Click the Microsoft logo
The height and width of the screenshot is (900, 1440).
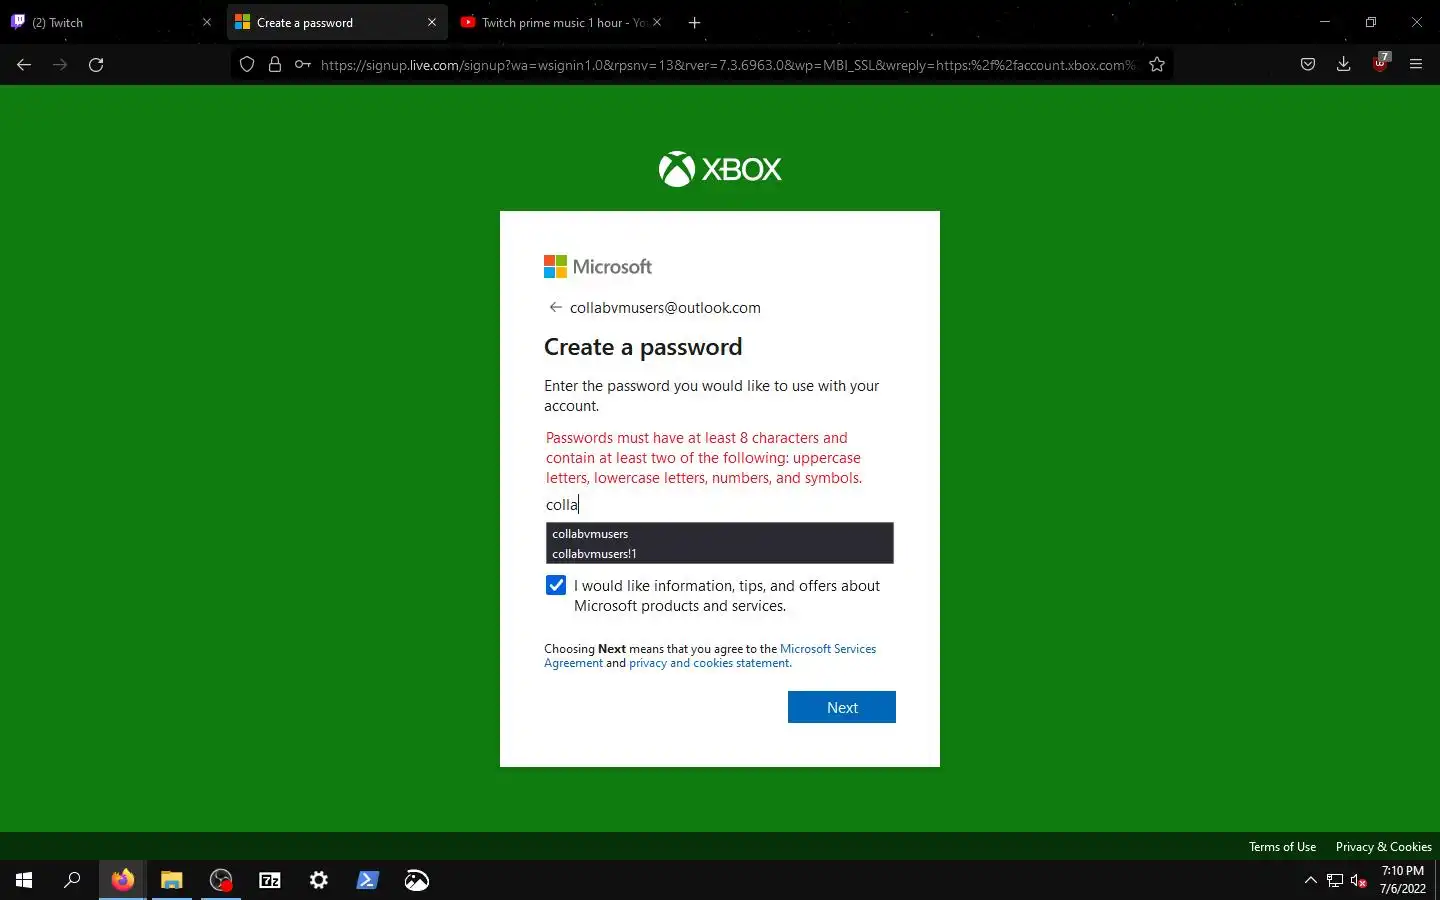598,267
